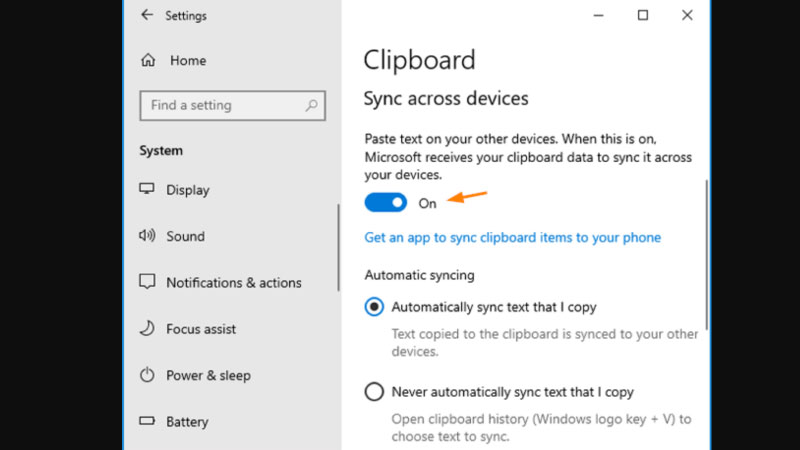Click the Display monitor icon
The height and width of the screenshot is (450, 800).
(148, 190)
